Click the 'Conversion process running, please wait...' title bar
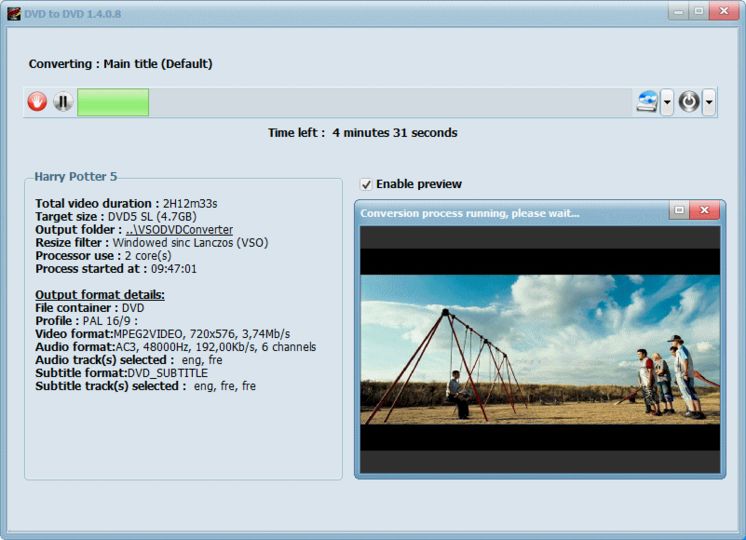Screen dimensions: 746x540 (514, 213)
